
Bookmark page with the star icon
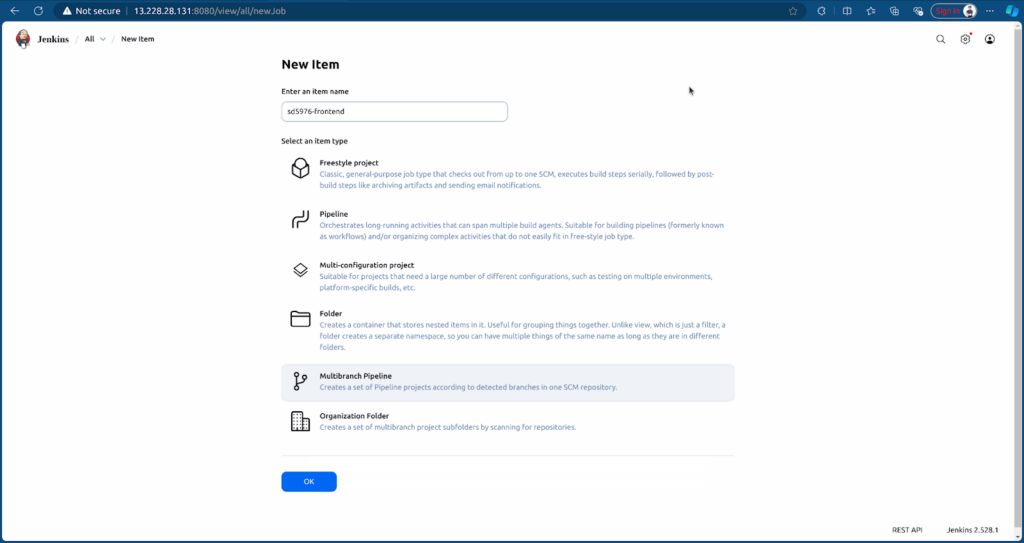(x=793, y=11)
